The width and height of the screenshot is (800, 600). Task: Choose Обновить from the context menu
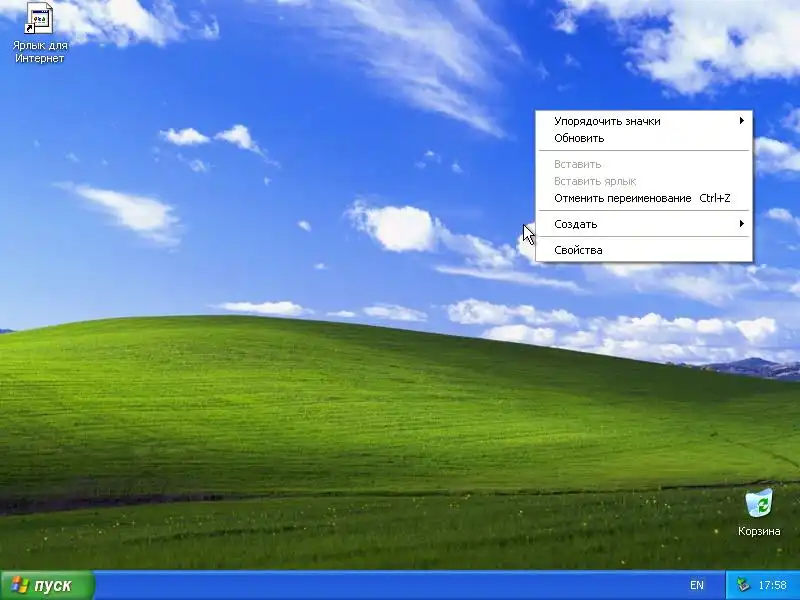pyautogui.click(x=644, y=138)
